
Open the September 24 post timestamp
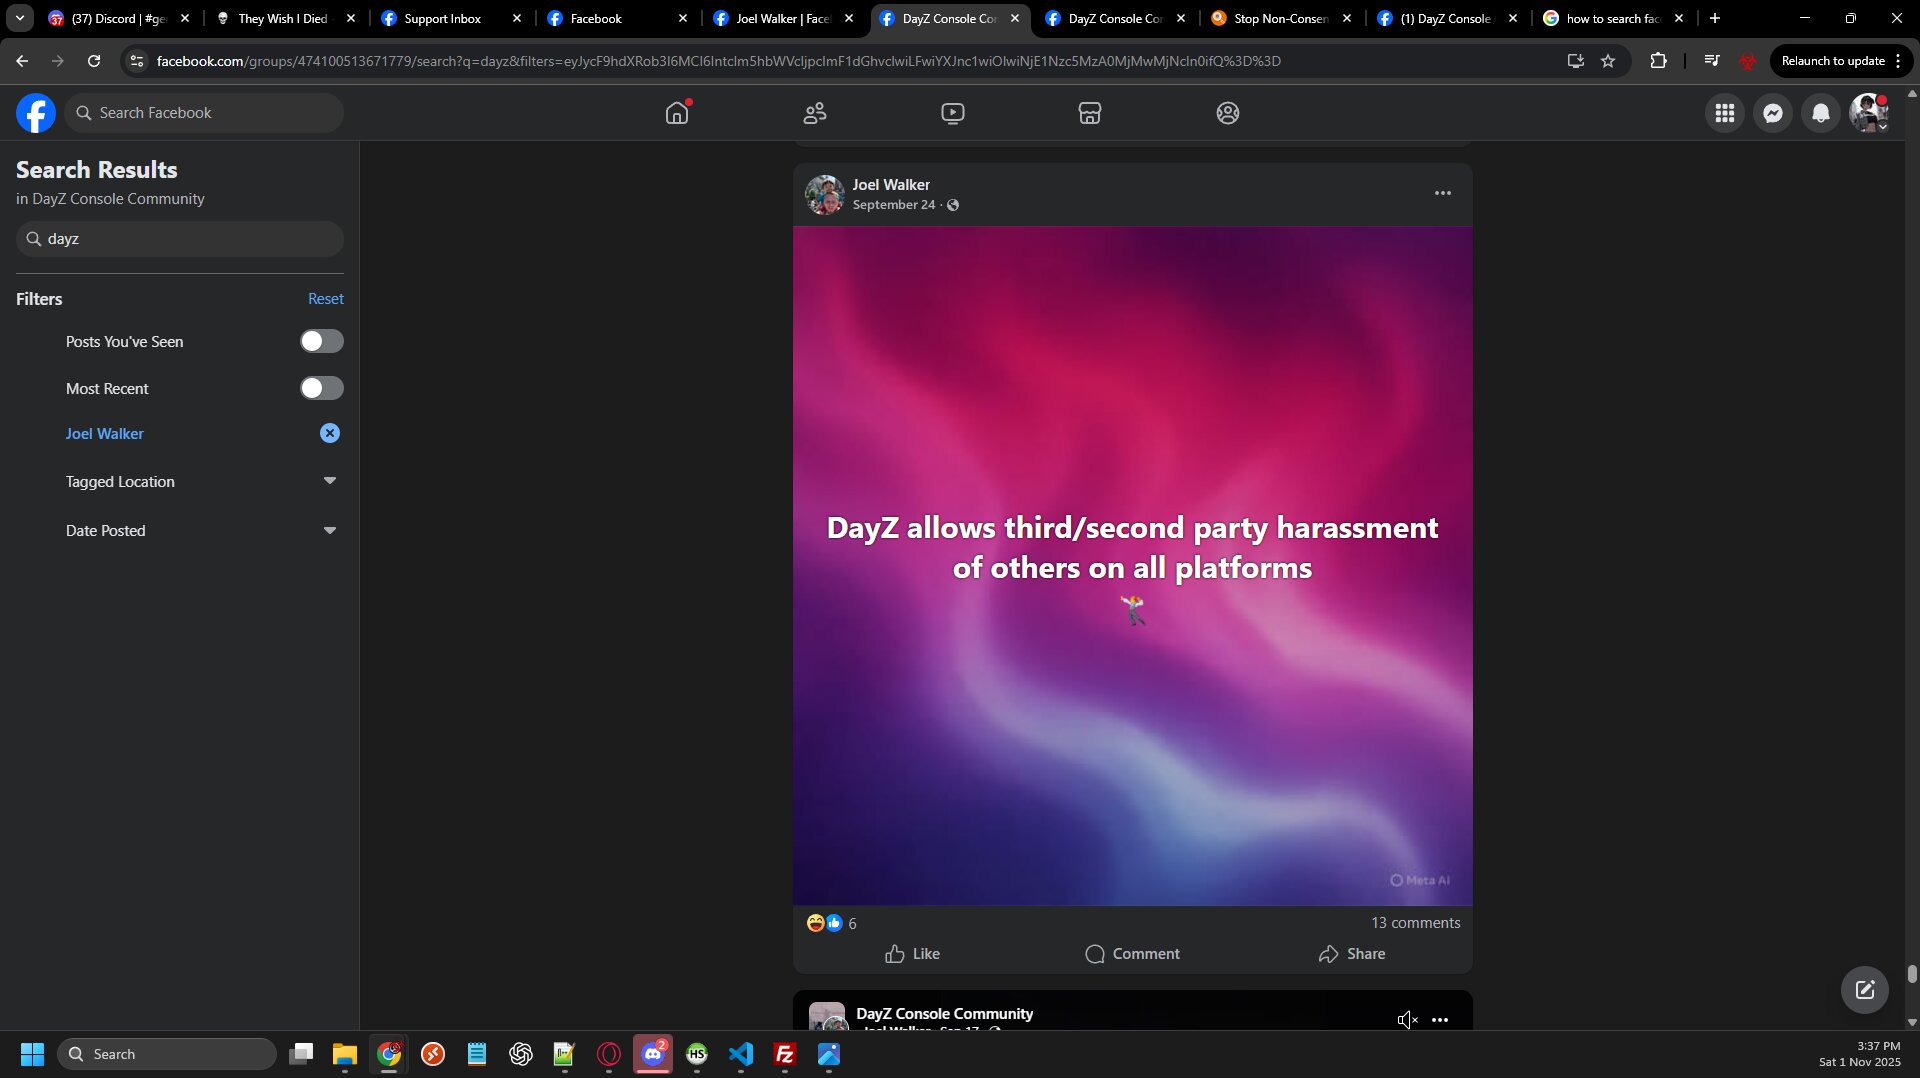pyautogui.click(x=894, y=205)
